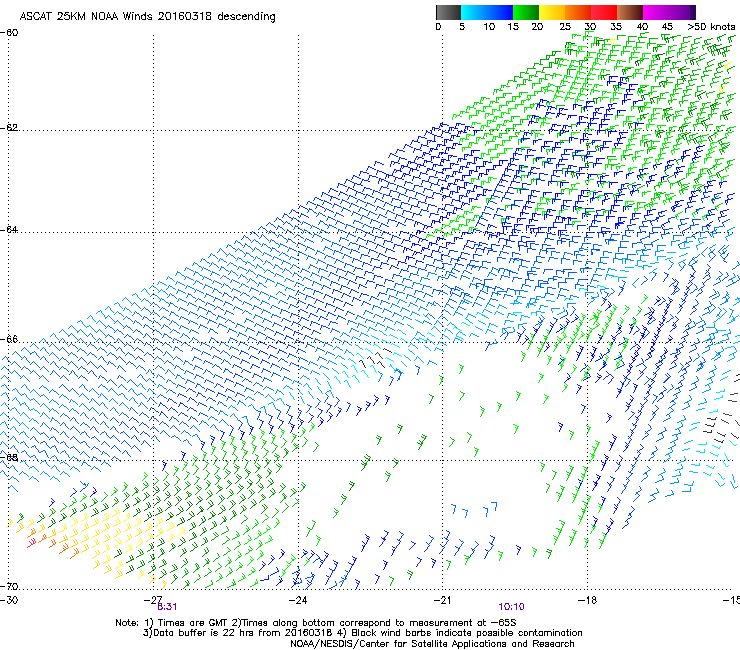The image size is (740, 650).
Task: Click the yellow 20-25 knots legend segment
Action: coord(552,12)
